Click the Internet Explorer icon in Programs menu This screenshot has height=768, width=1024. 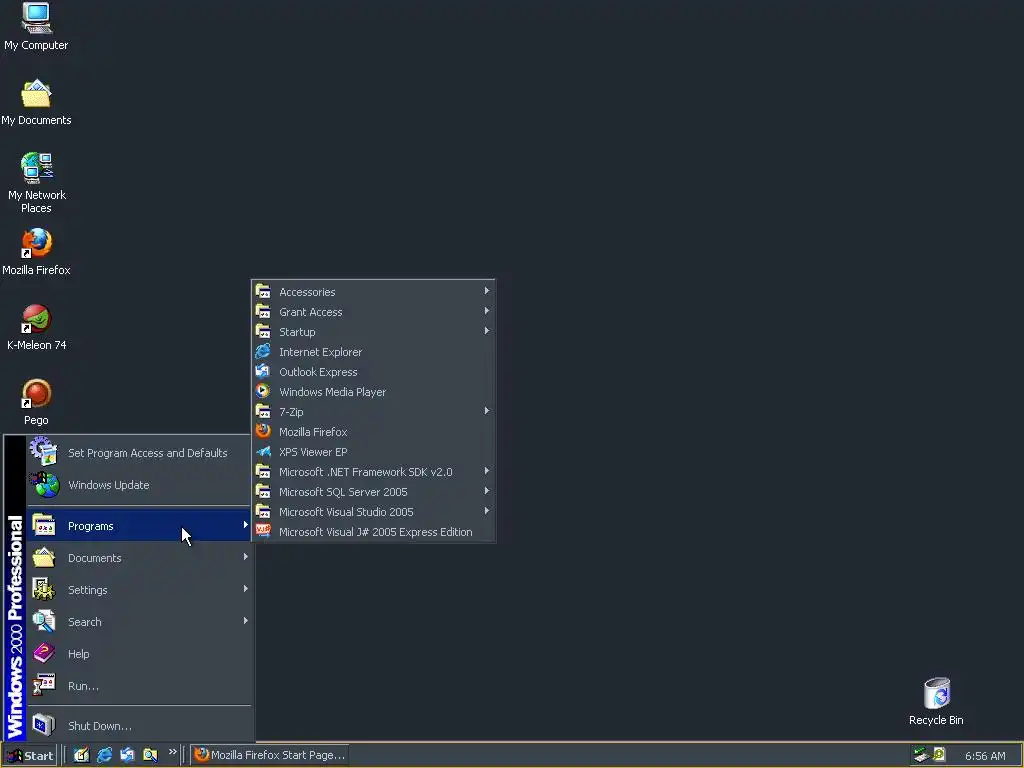pyautogui.click(x=263, y=352)
